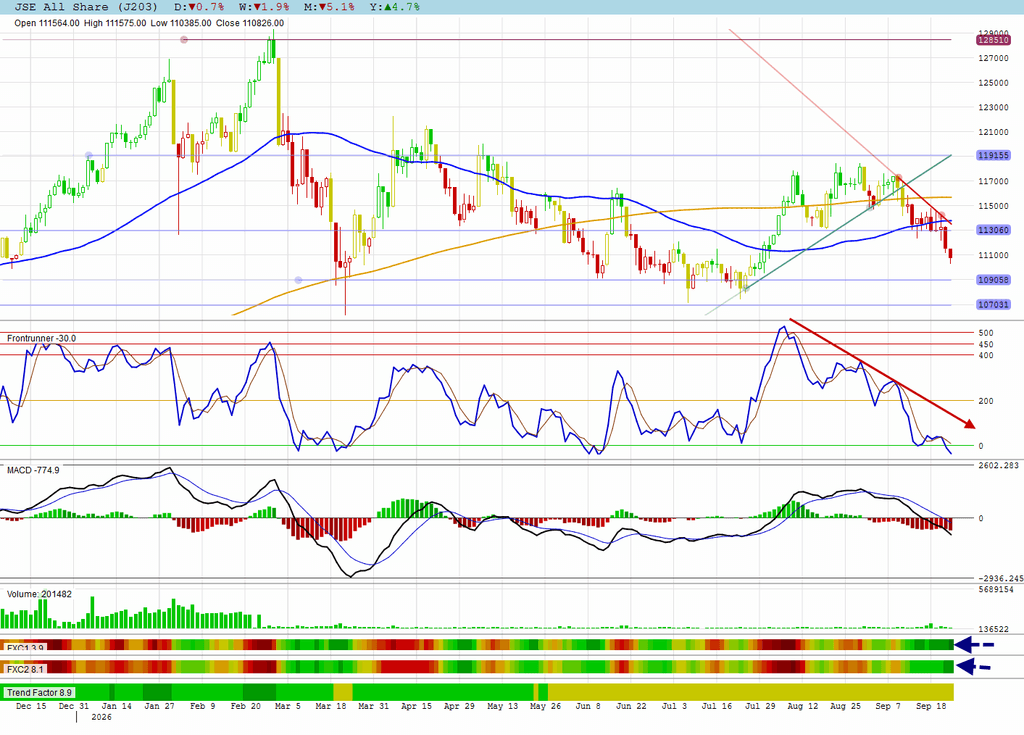This screenshot has width=1024, height=735.
Task: Select the 113060 support level label
Action: click(993, 230)
